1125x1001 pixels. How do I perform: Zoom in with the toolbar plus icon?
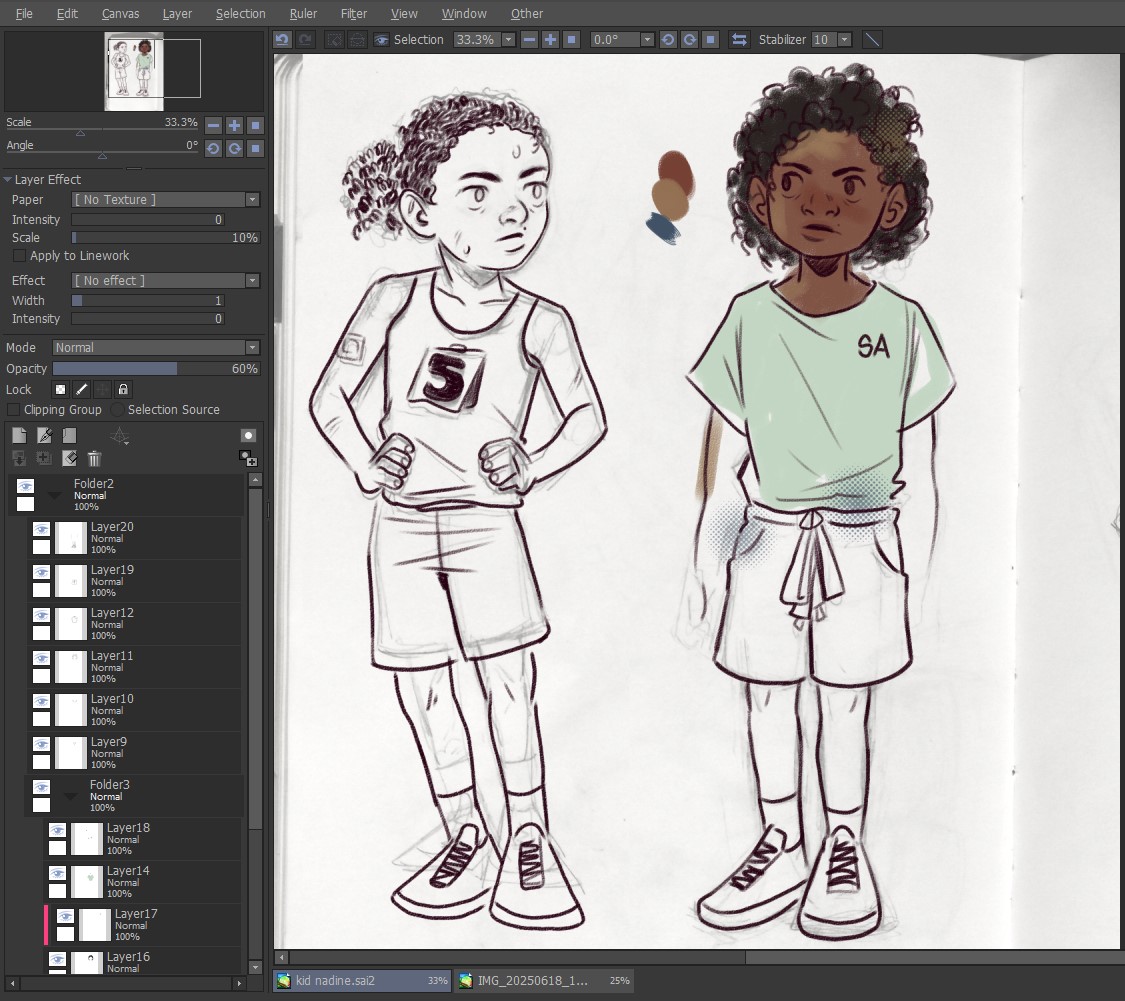tap(550, 39)
